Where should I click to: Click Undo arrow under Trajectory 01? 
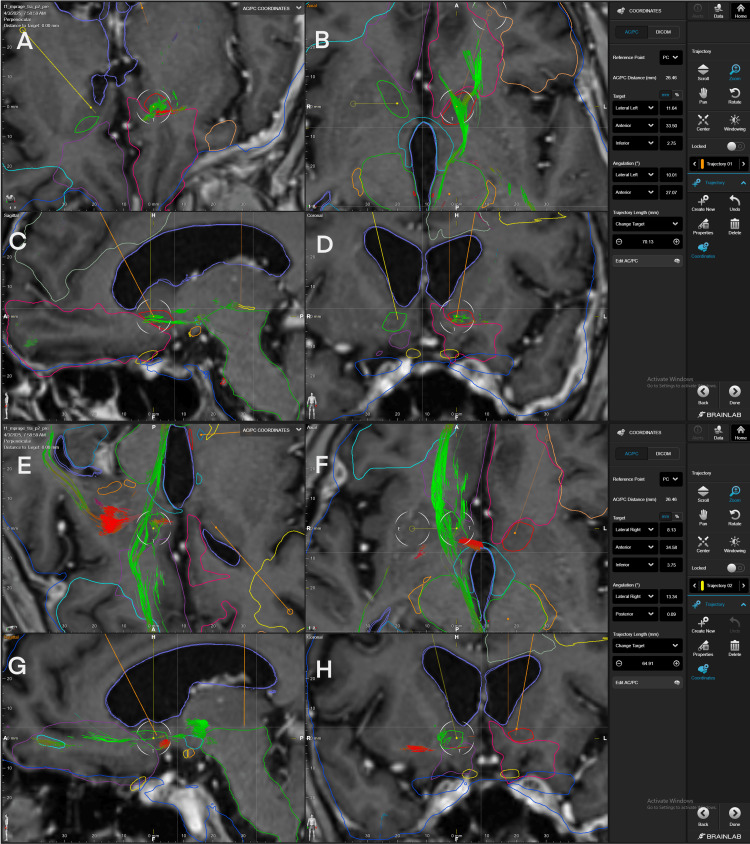point(734,203)
